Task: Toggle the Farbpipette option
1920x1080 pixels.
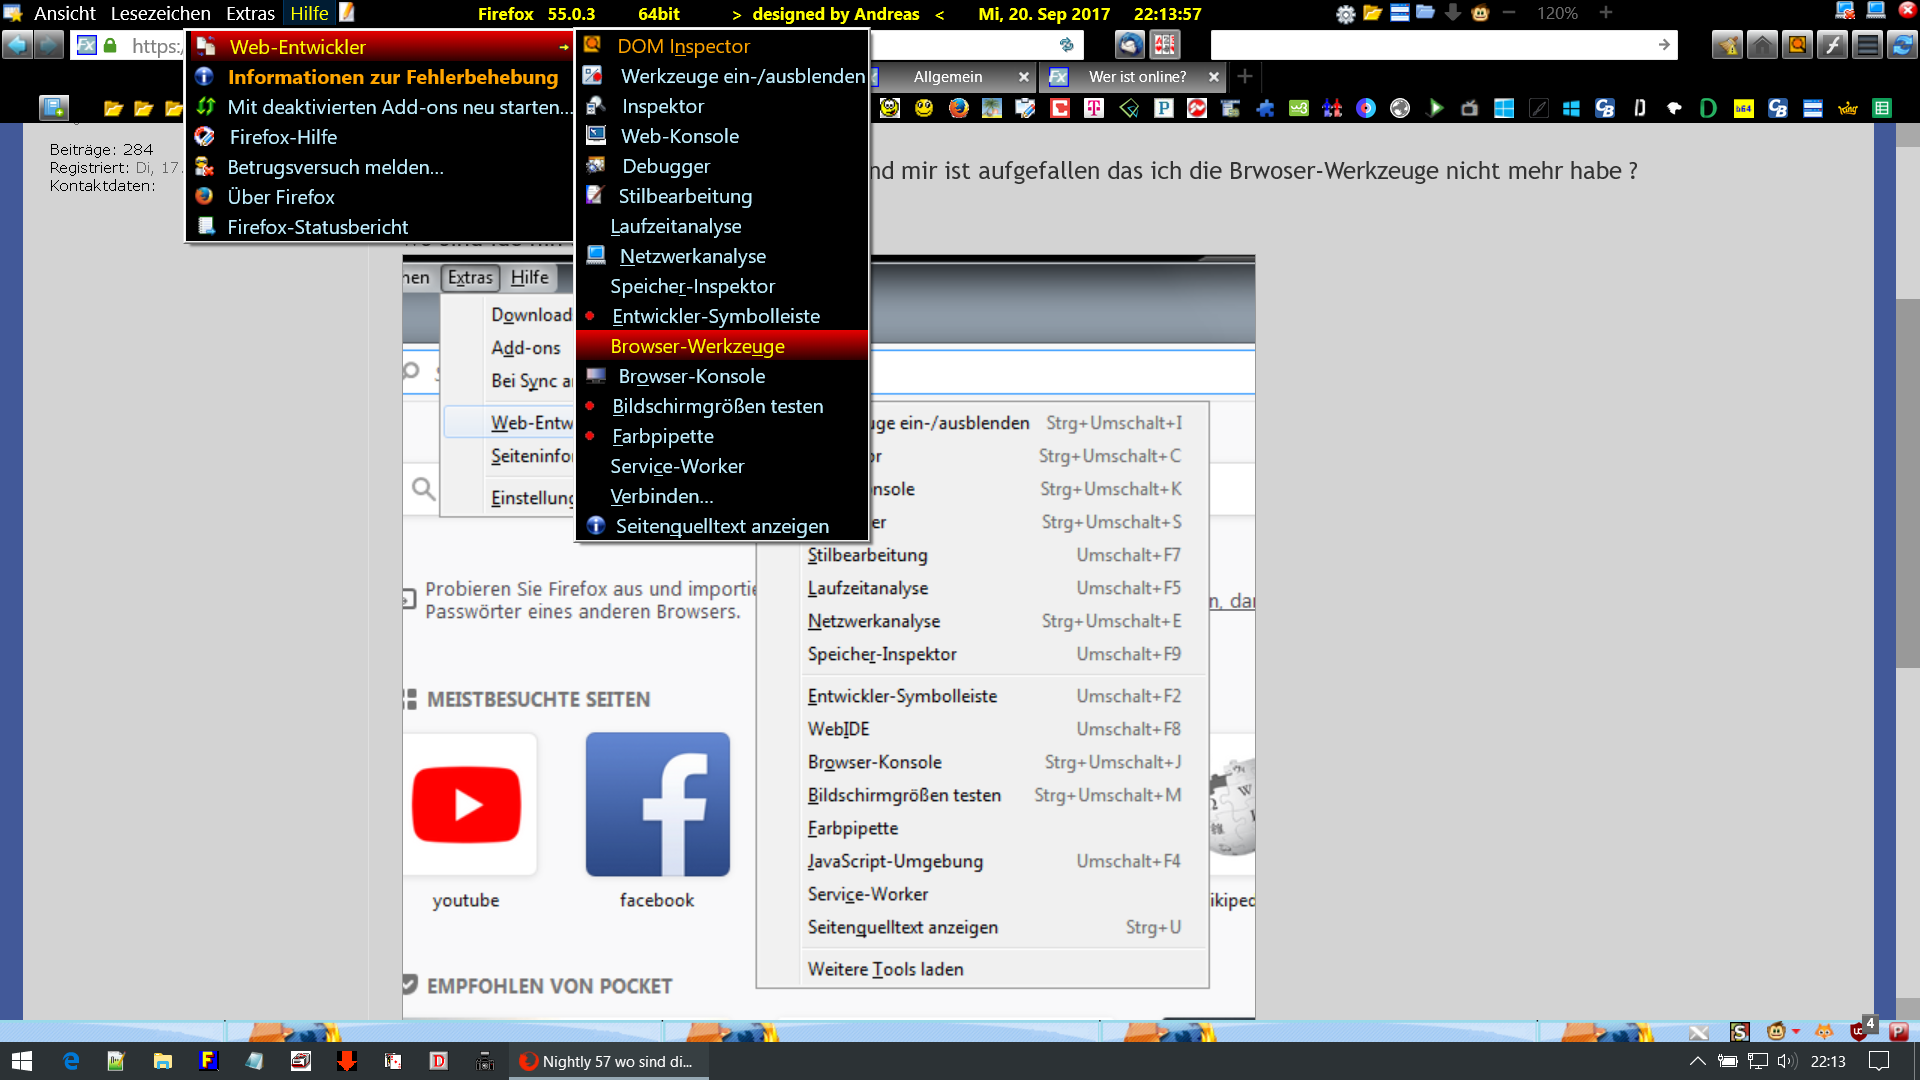Action: 662,436
